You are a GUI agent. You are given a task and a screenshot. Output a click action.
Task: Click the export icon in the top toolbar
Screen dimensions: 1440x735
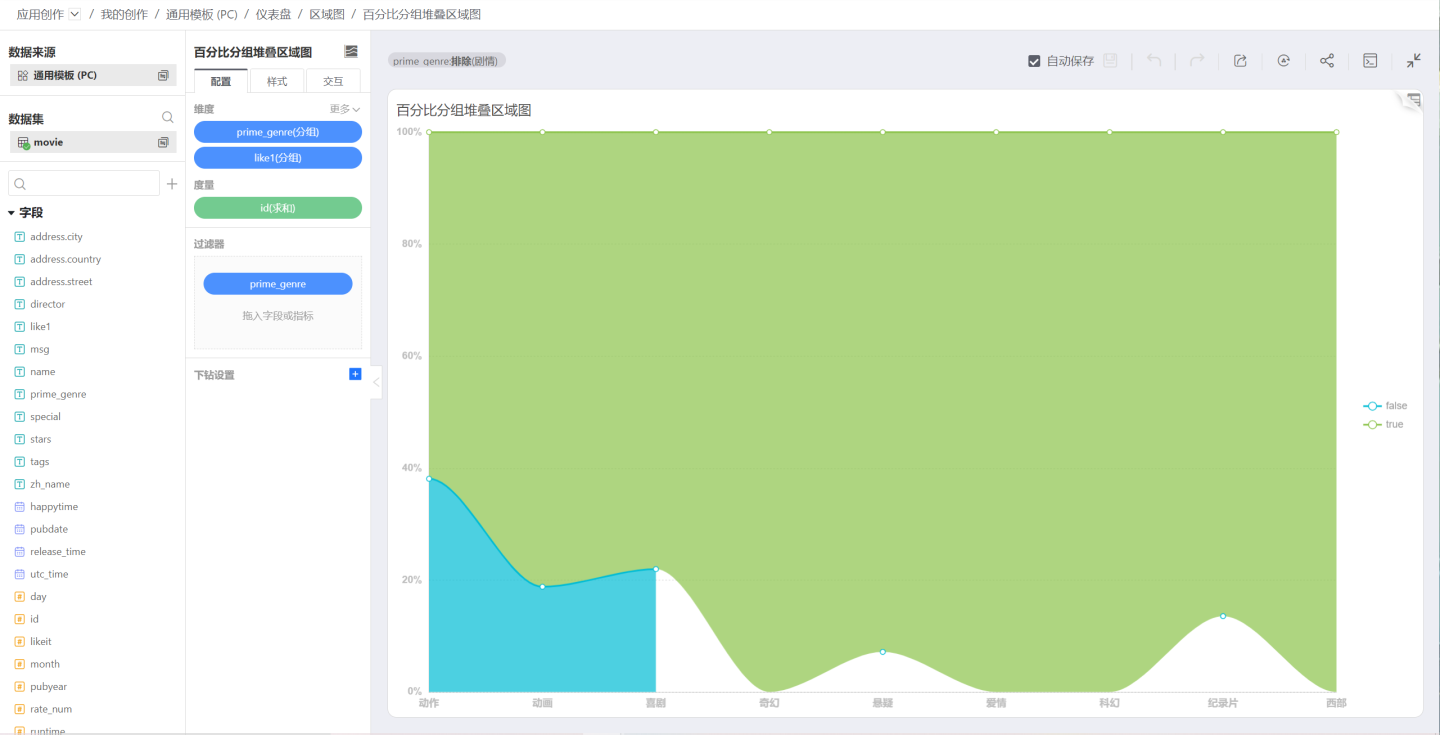coord(1240,61)
